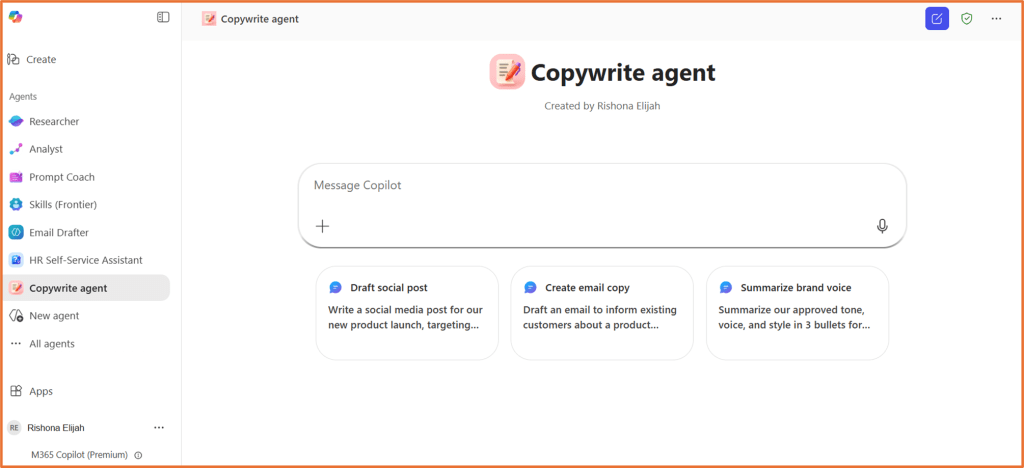Click the microphone voice input icon

882,226
